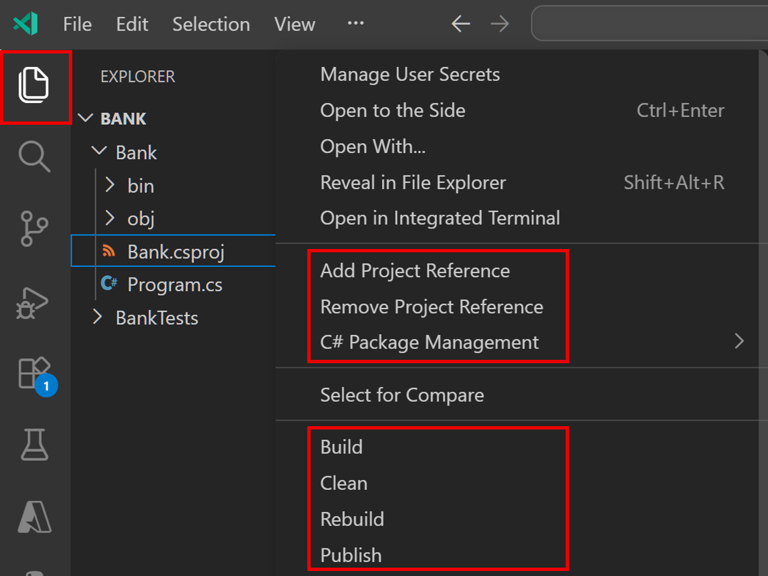
Task: Click the back navigation arrow
Action: [x=461, y=24]
